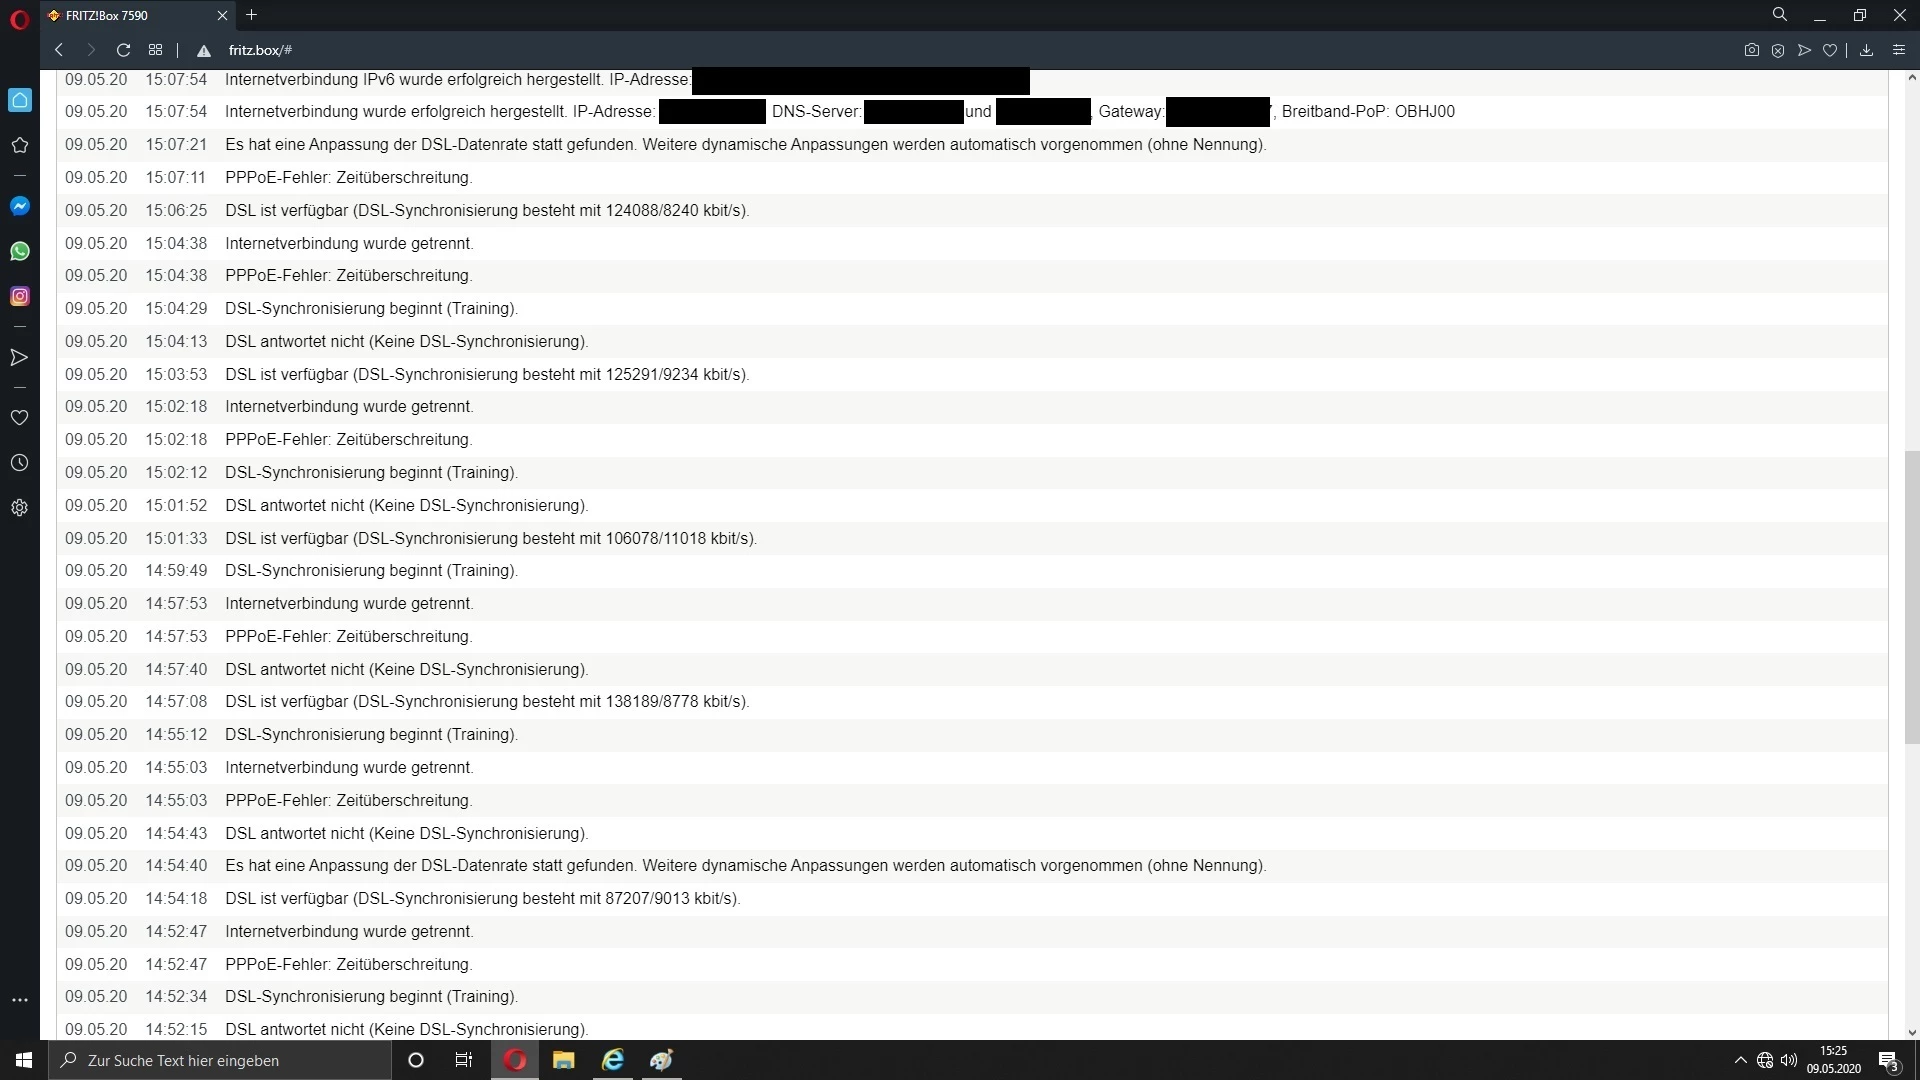Open the Opera Easy Setup menu

(1899, 50)
